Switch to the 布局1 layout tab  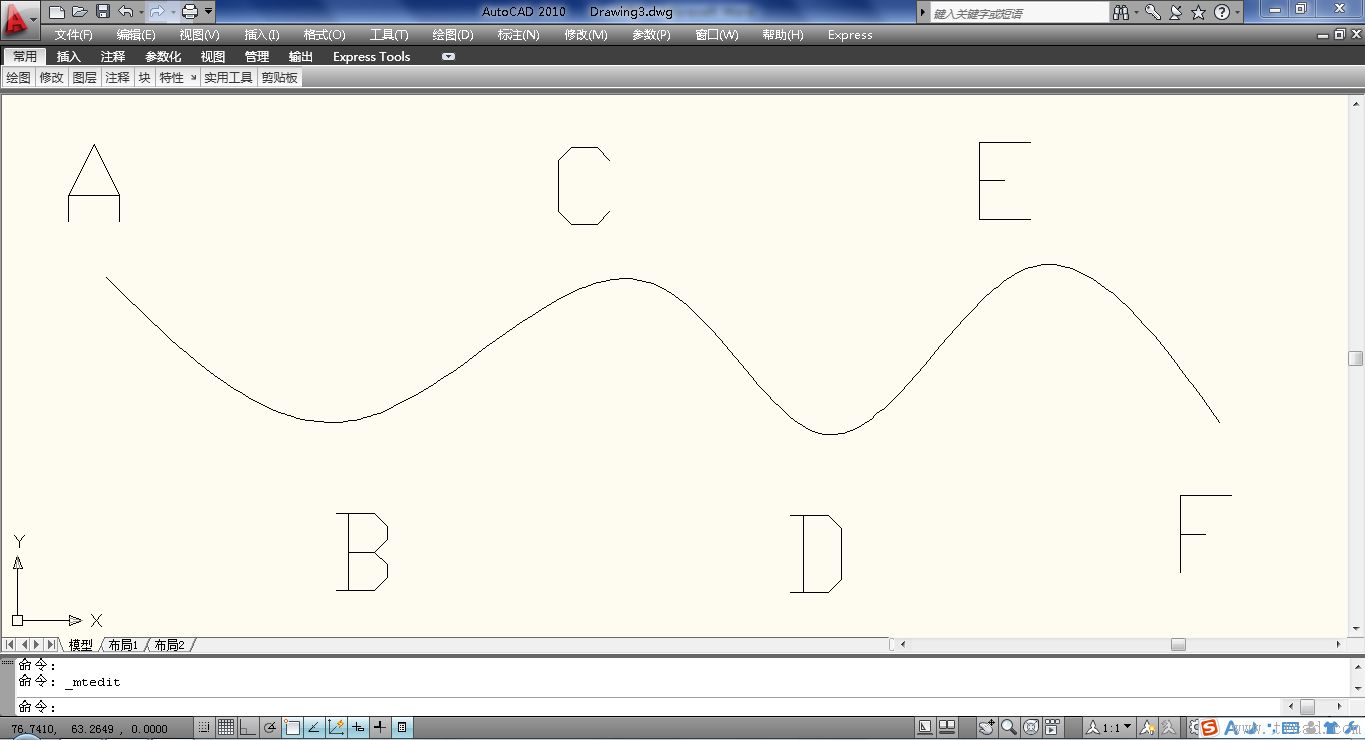(x=123, y=645)
